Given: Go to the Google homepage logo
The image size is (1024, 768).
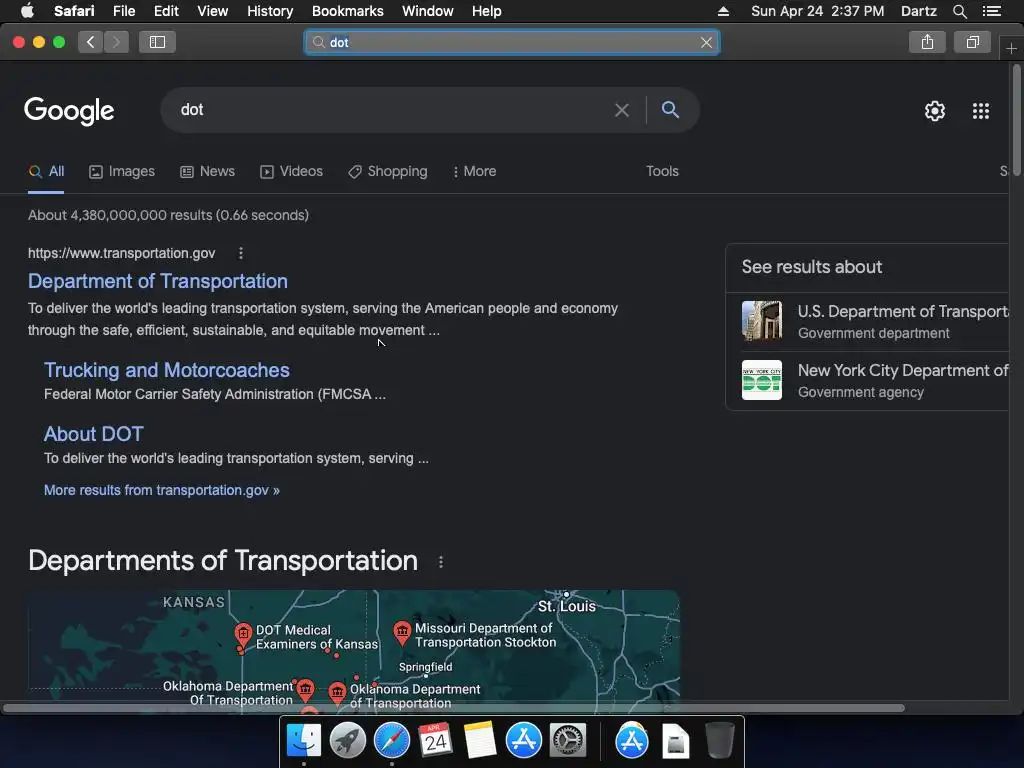Looking at the screenshot, I should point(69,110).
